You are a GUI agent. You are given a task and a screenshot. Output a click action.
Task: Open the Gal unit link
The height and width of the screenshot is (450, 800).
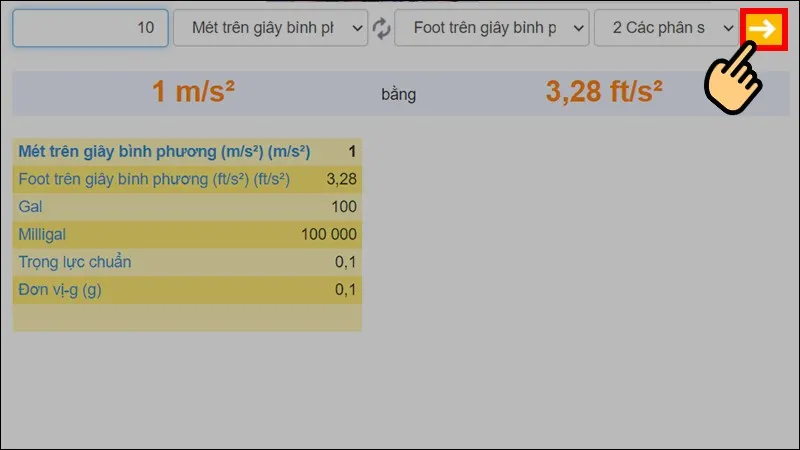[x=30, y=207]
